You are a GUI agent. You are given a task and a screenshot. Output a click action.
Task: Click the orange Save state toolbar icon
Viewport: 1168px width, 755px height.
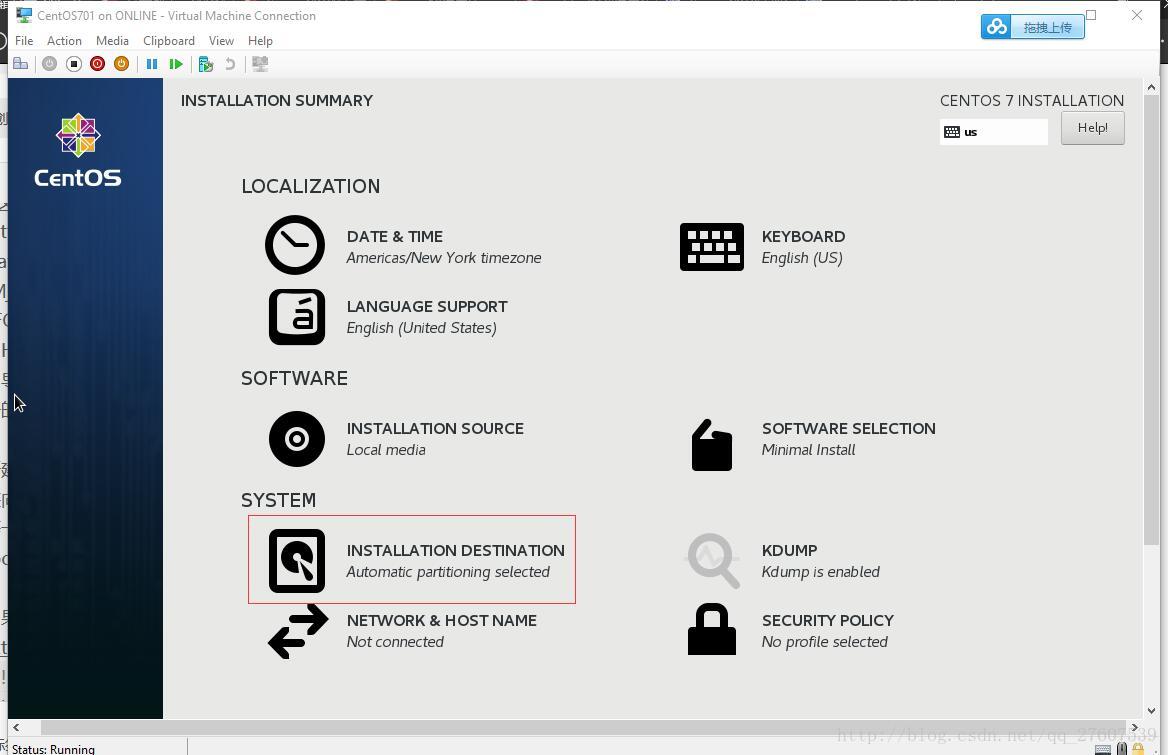click(x=121, y=64)
